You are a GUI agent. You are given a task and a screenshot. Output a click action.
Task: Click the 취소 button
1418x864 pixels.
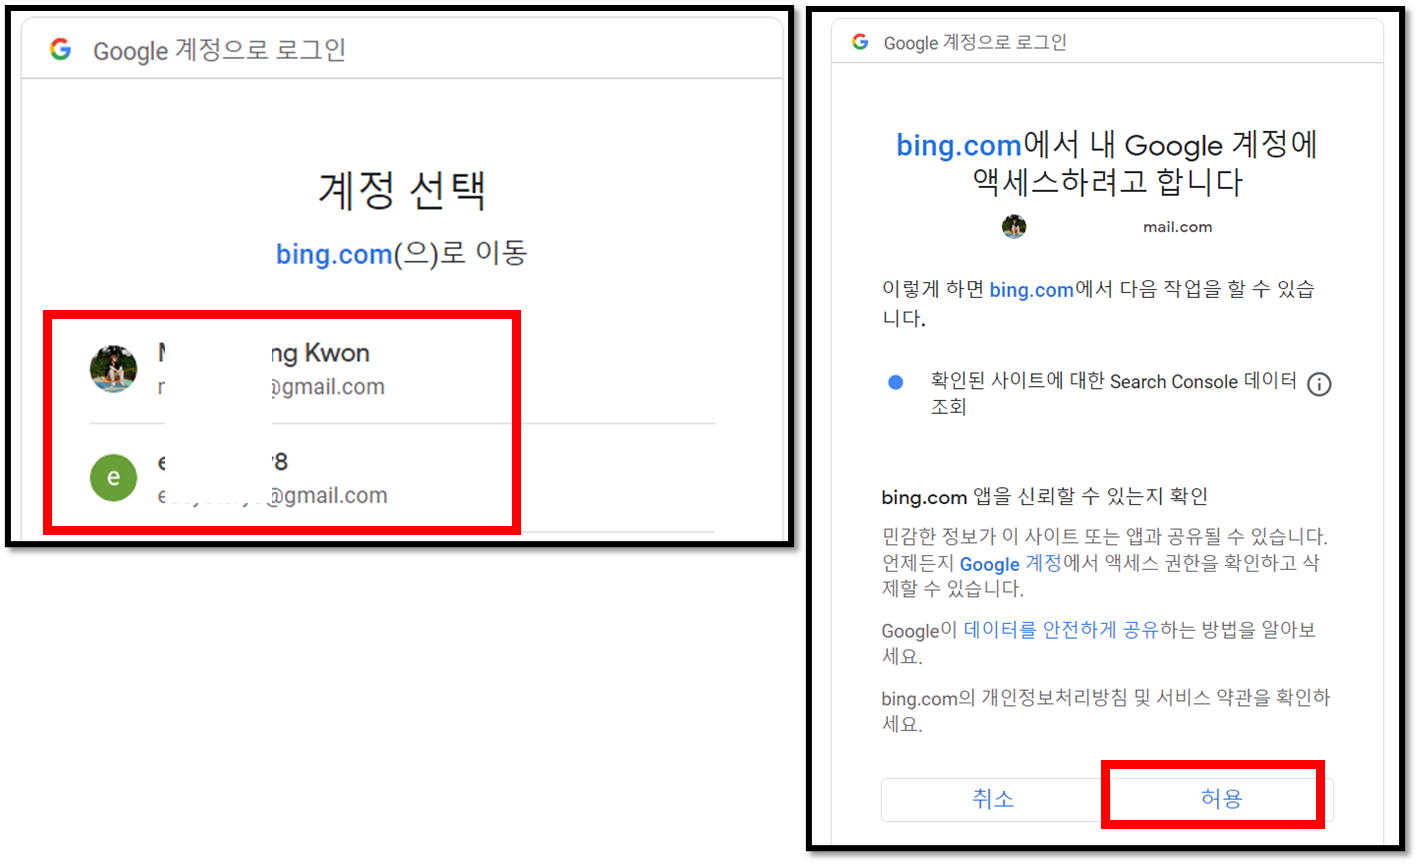tap(993, 799)
